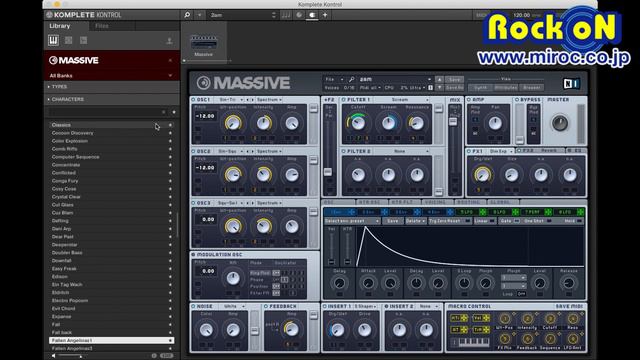Screen dimensions: 640x360
Task: Click the Vel macro crosshair handle
Action: point(487,318)
